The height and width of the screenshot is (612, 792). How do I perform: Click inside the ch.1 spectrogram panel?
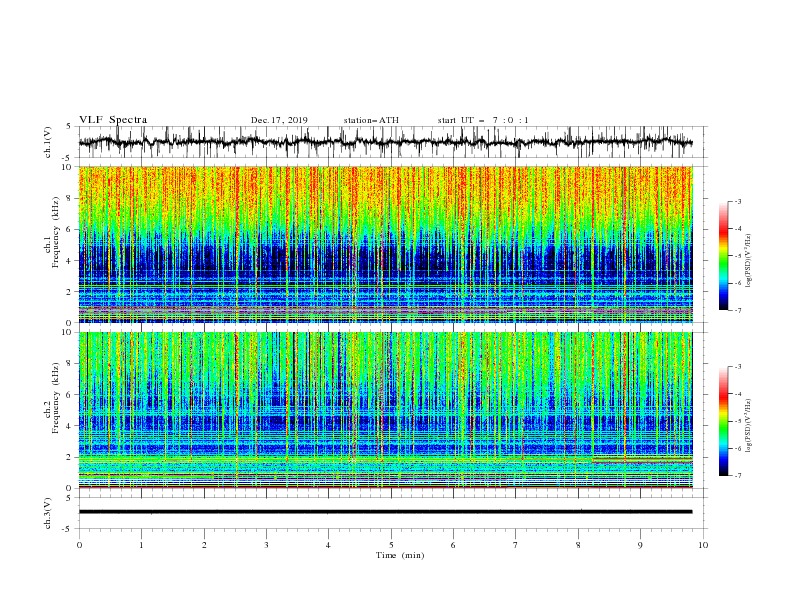(x=385, y=244)
